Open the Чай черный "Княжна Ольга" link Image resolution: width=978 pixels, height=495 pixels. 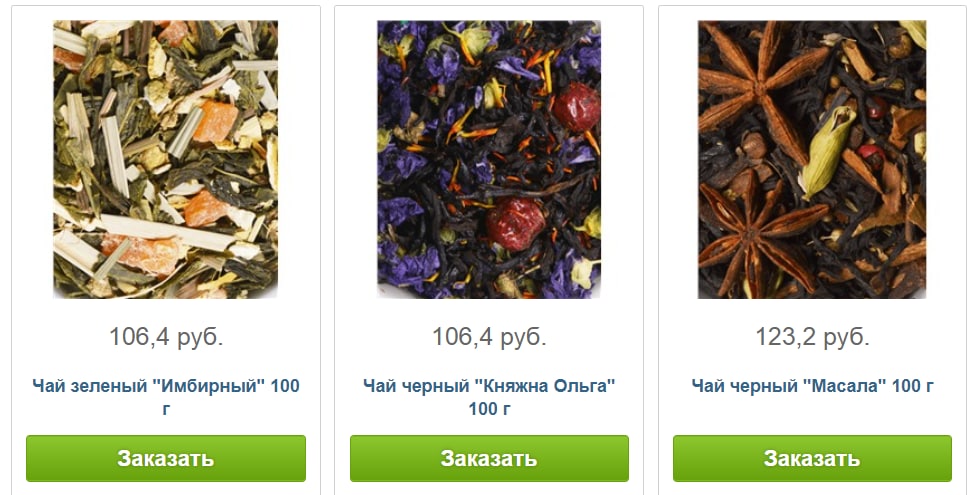pos(489,397)
